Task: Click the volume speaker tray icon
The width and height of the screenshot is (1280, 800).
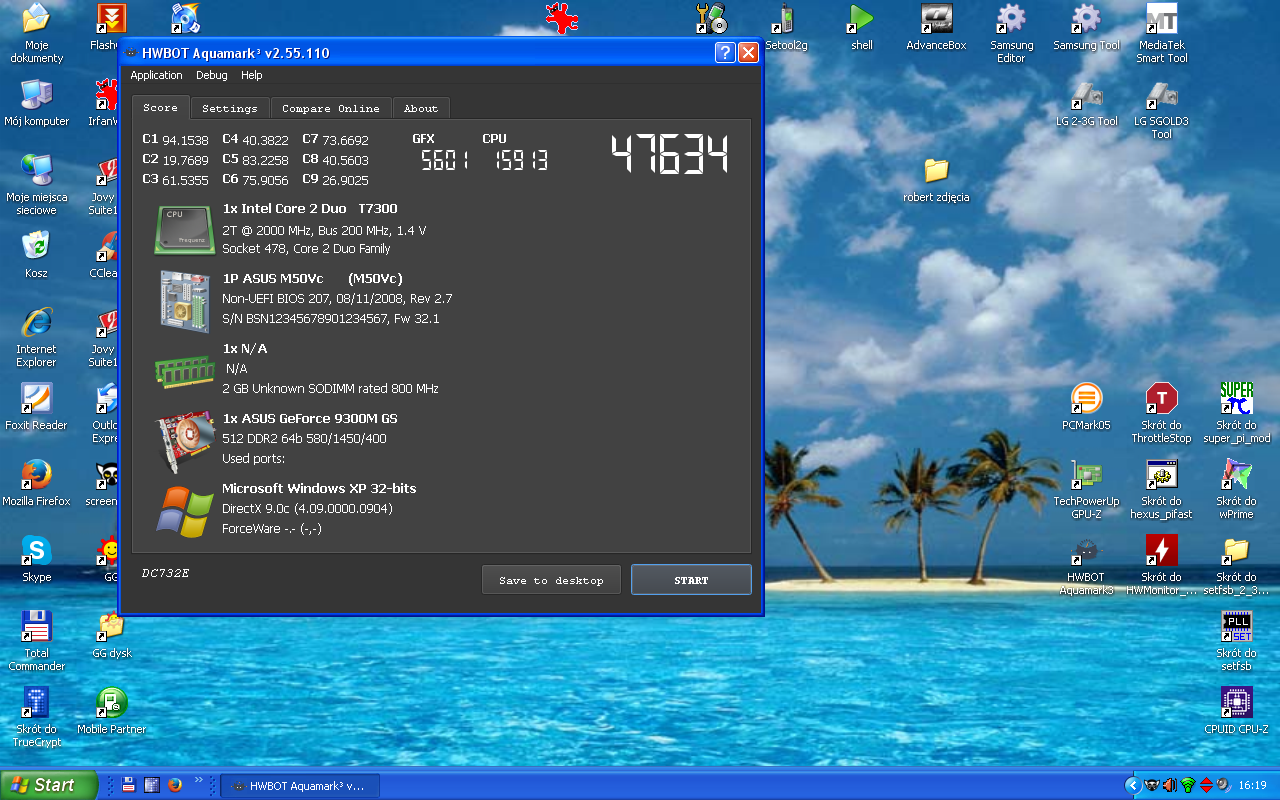Action: [x=1170, y=786]
